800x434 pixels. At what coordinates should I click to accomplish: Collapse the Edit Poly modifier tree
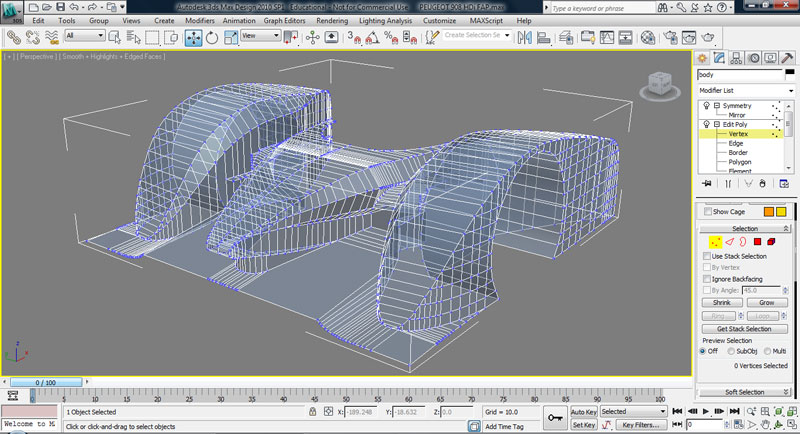click(717, 124)
